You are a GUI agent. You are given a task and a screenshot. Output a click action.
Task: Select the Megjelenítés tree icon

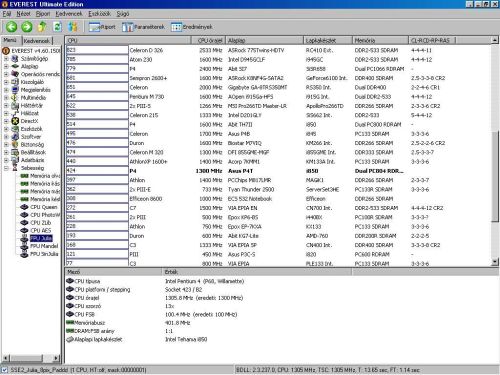pyautogui.click(x=15, y=90)
